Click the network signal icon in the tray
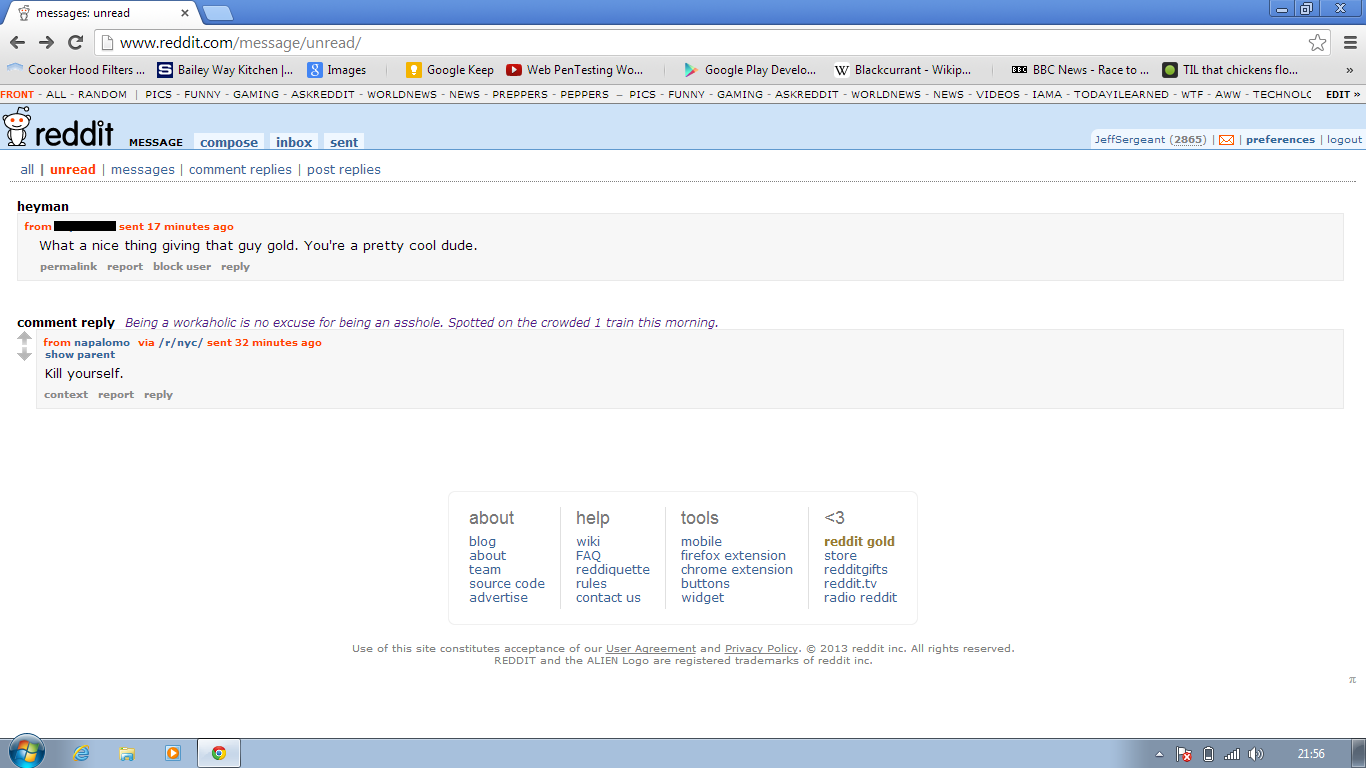1366x768 pixels. pyautogui.click(x=1232, y=754)
